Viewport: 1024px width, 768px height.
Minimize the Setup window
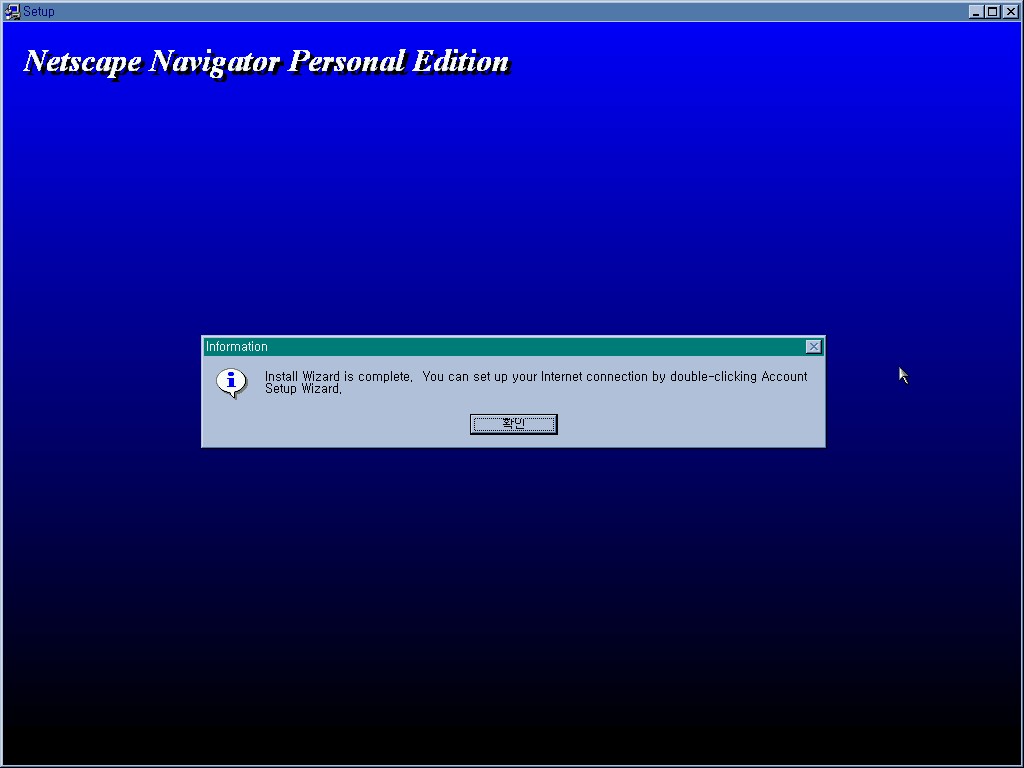pos(976,11)
